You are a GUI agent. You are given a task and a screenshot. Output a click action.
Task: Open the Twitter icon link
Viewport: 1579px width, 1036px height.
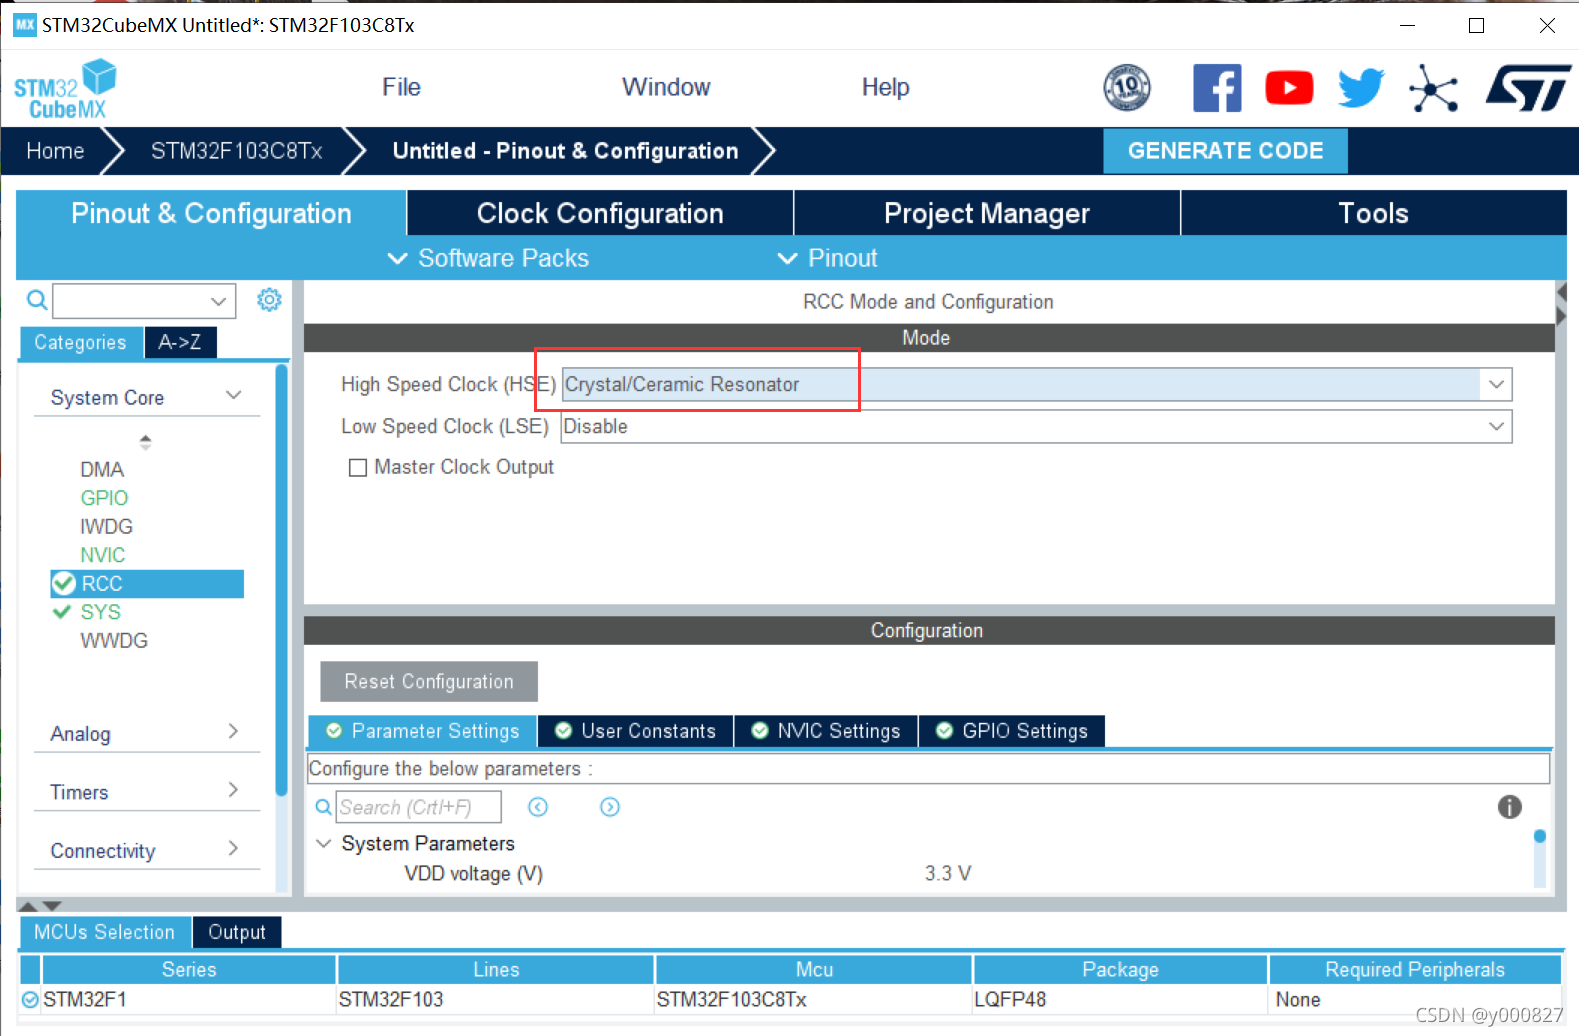(x=1361, y=88)
